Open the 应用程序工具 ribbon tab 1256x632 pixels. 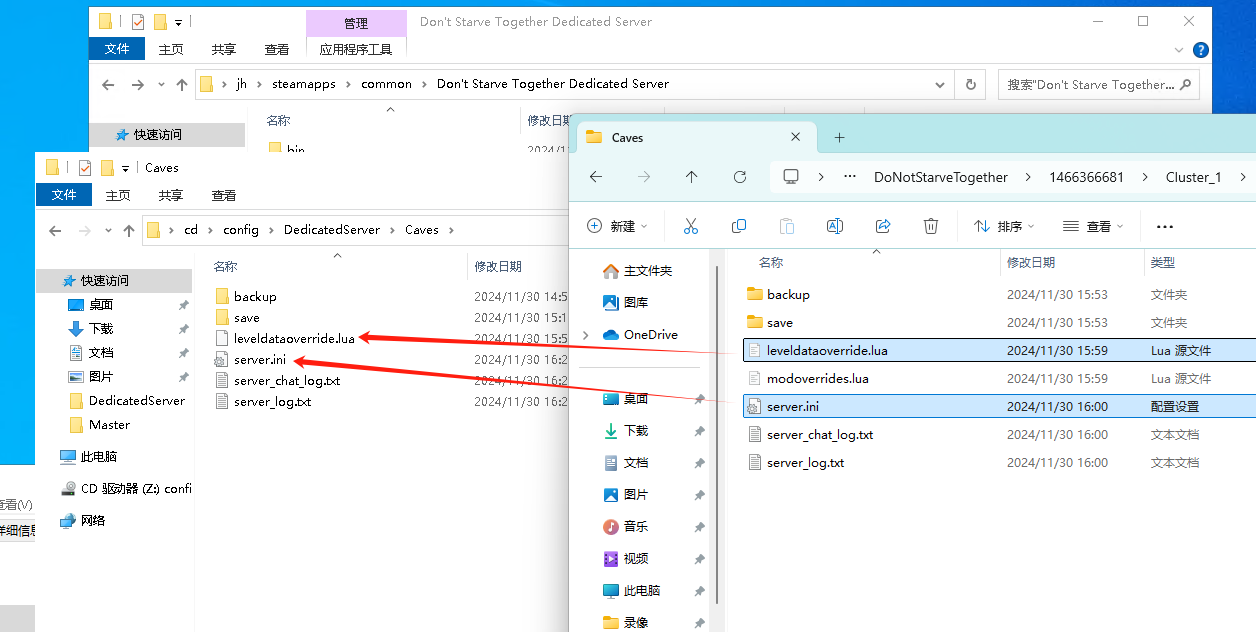click(356, 49)
